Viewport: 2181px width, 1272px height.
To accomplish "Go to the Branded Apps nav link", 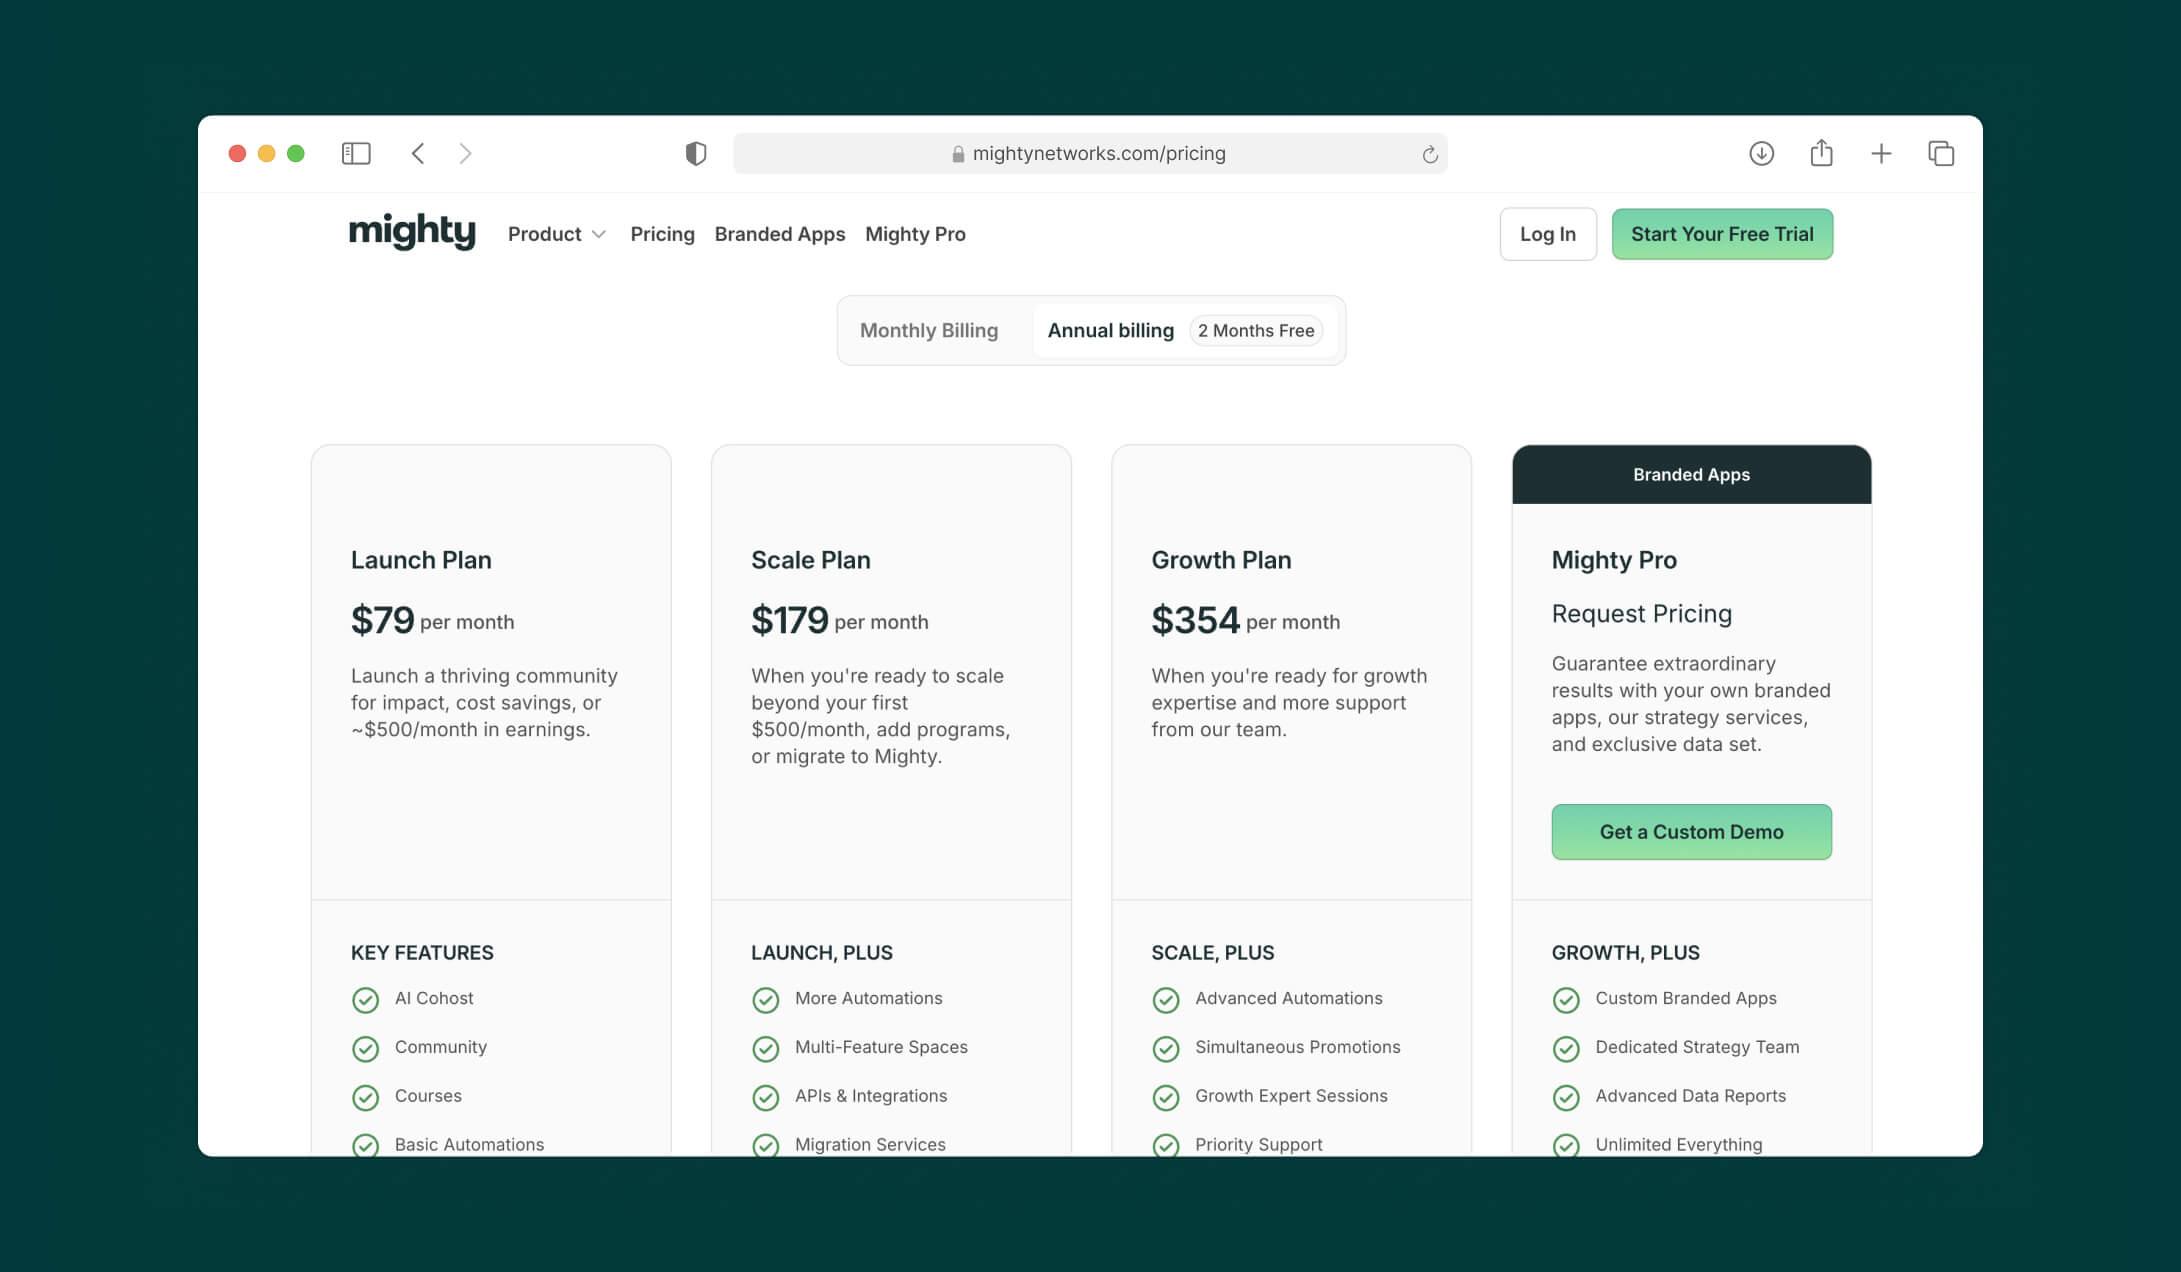I will 779,234.
